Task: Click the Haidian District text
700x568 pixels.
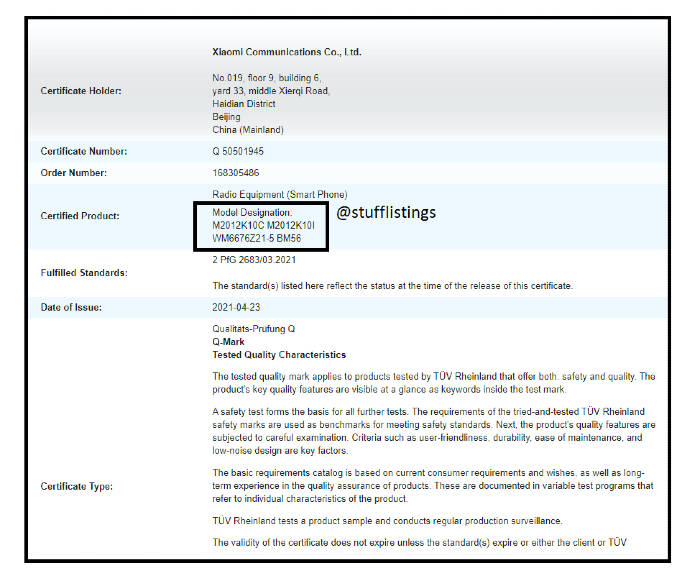Action: tap(244, 104)
